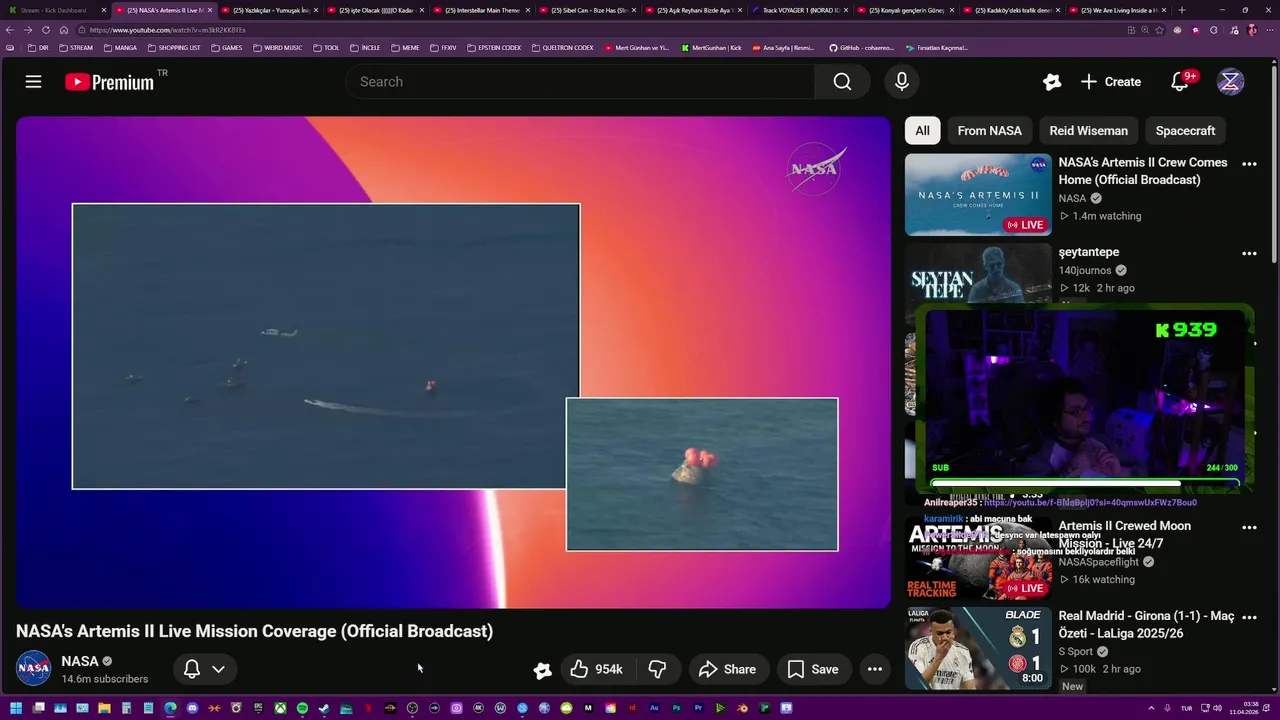Switch to Yazıkçılar - Yumuşak browser tab
The image size is (1280, 720).
tap(271, 10)
